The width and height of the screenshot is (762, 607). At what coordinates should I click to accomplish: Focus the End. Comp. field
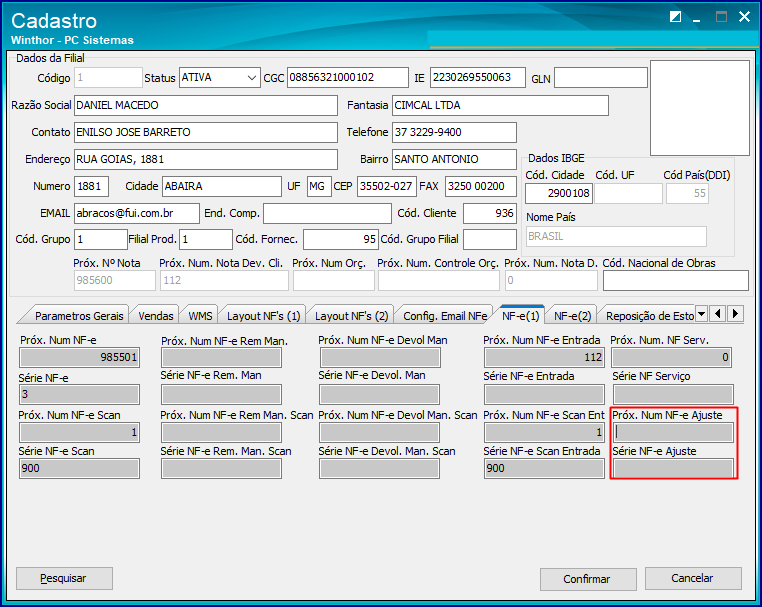pyautogui.click(x=327, y=213)
